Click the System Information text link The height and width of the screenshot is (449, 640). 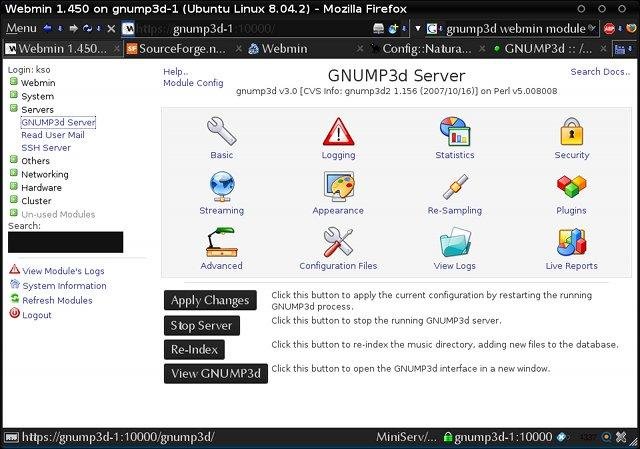[64, 286]
